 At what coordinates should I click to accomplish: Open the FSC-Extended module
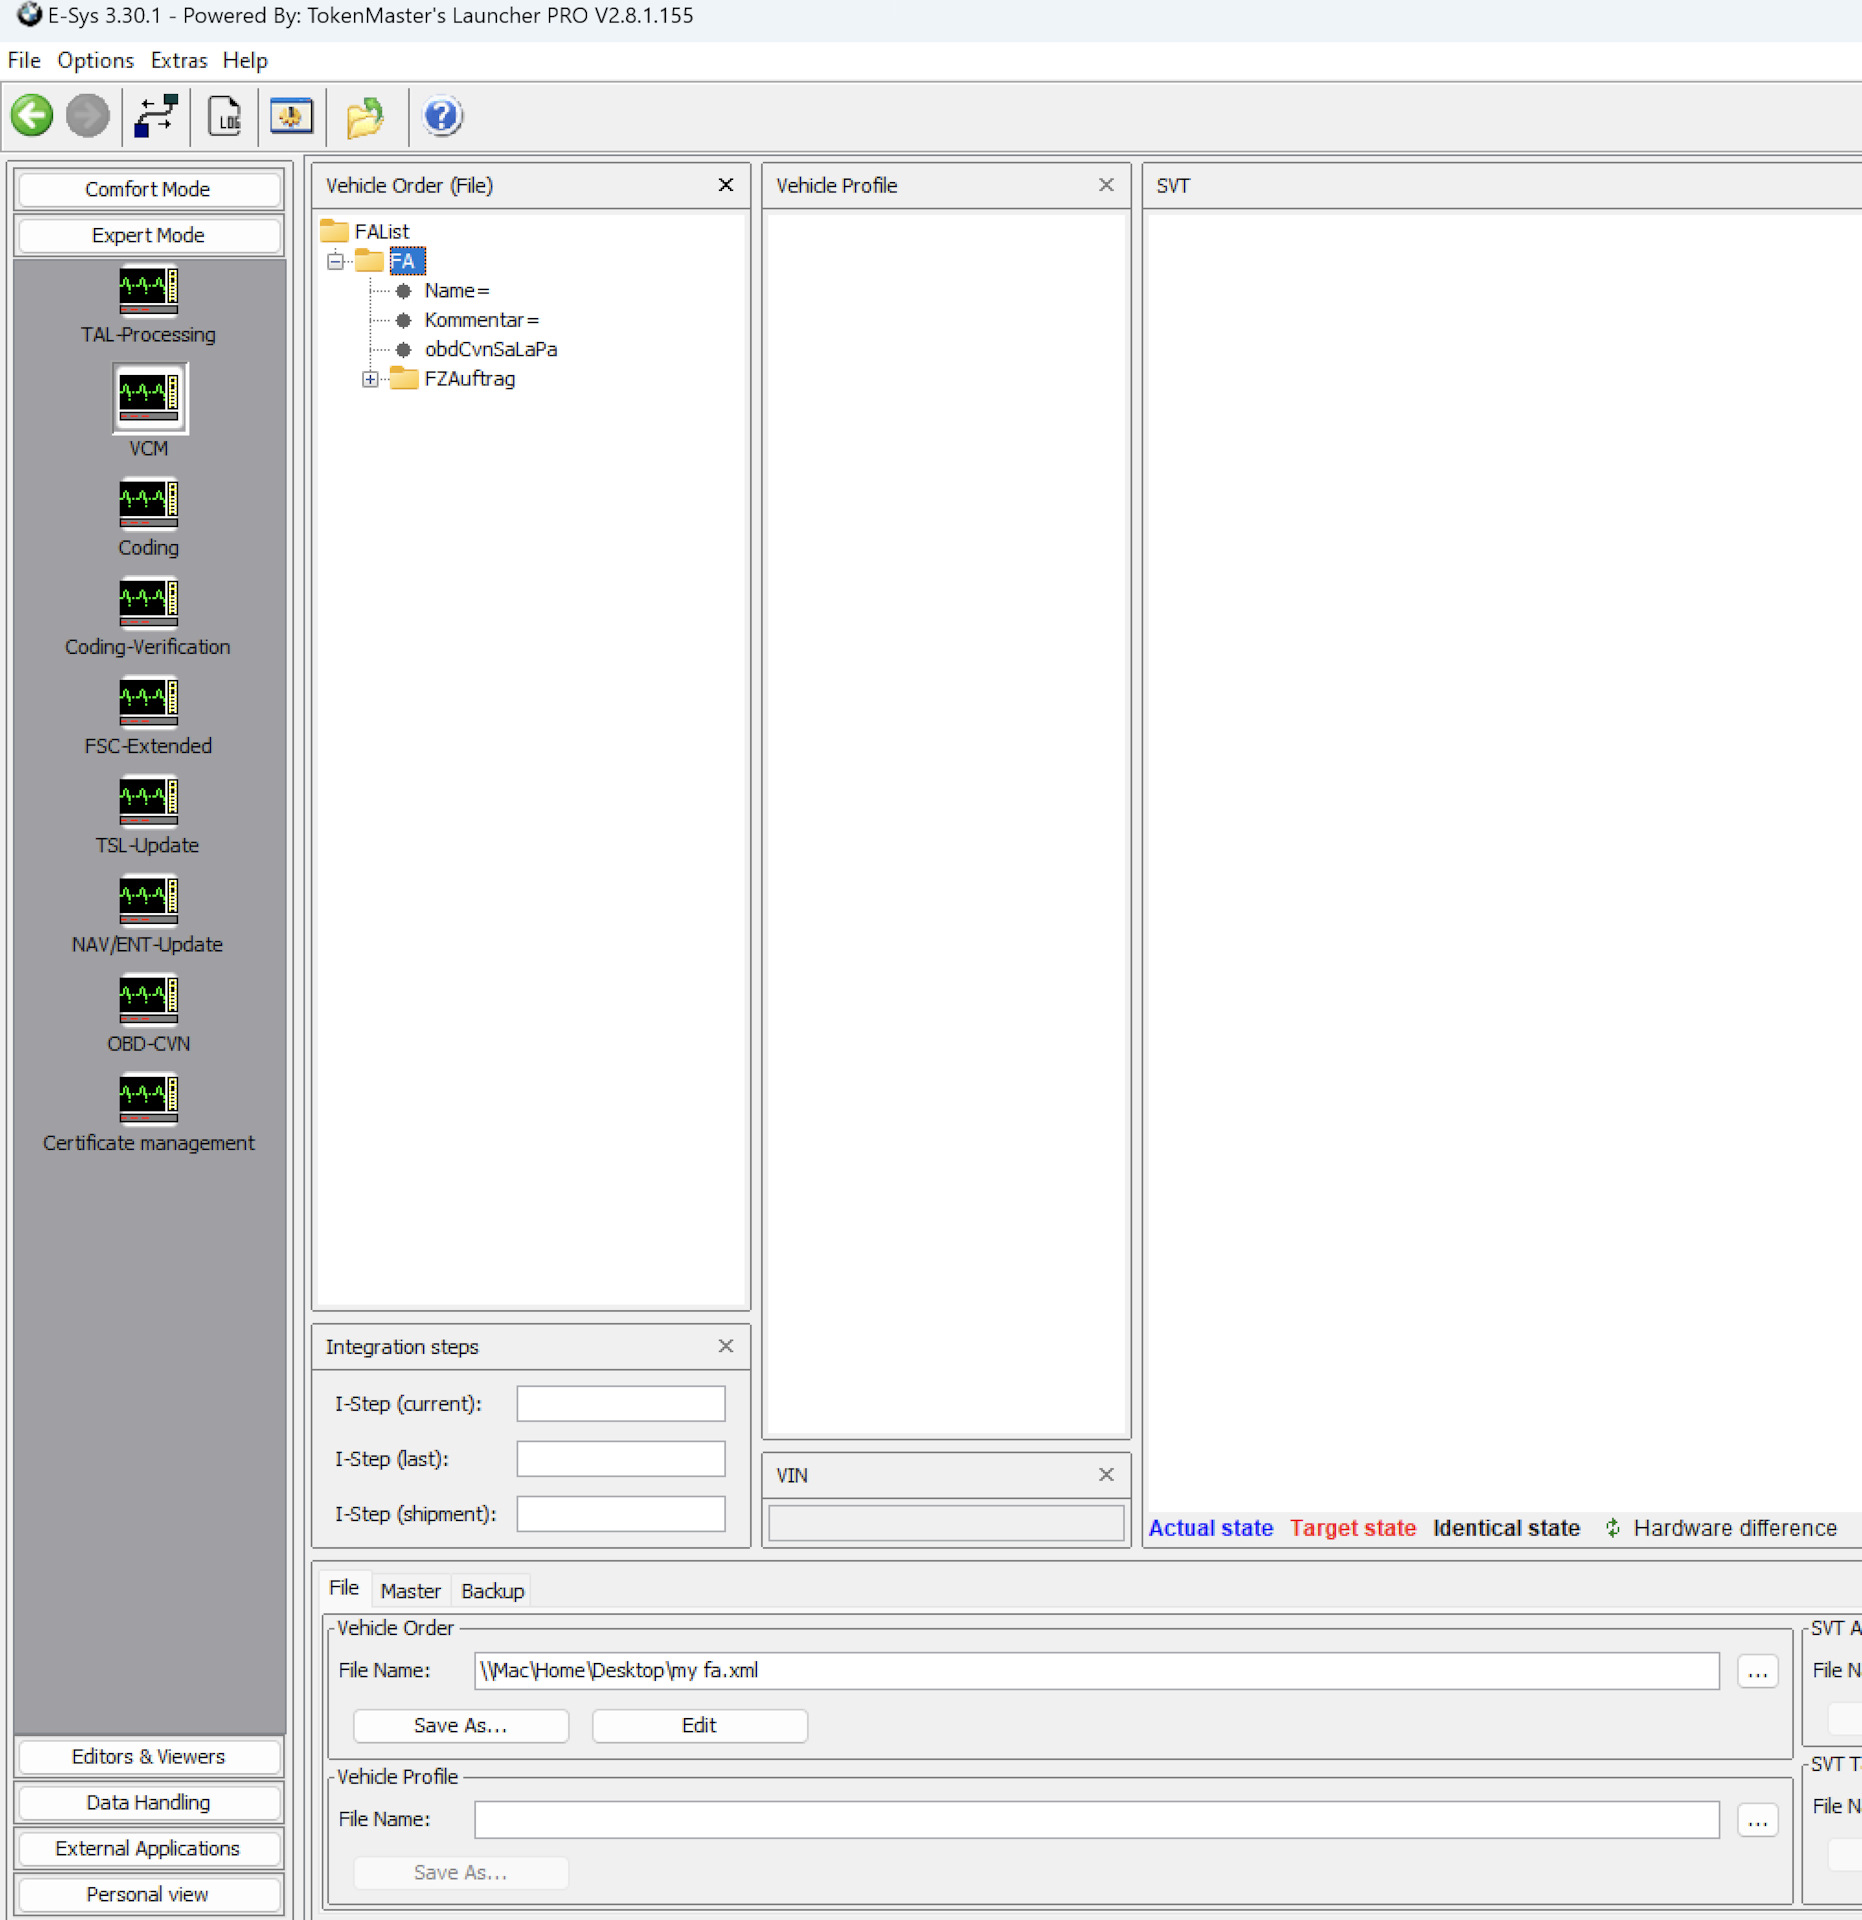[x=148, y=702]
